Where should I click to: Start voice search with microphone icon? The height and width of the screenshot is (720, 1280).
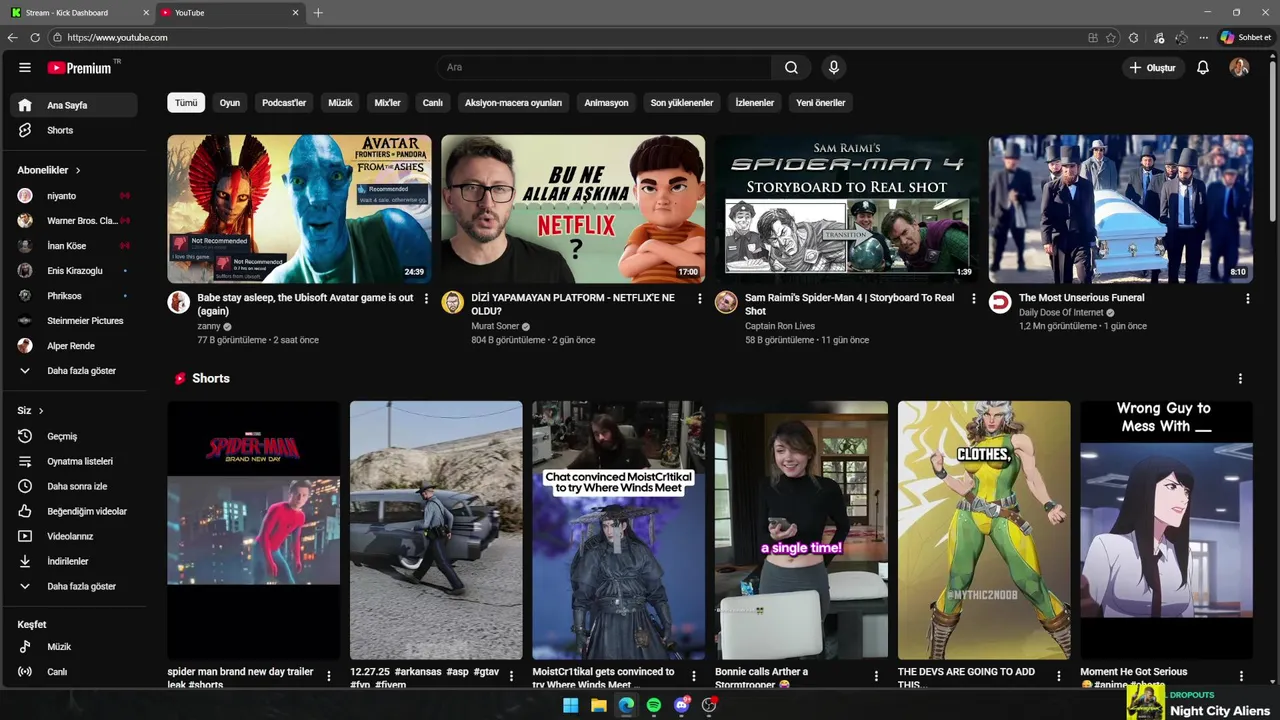[x=833, y=67]
